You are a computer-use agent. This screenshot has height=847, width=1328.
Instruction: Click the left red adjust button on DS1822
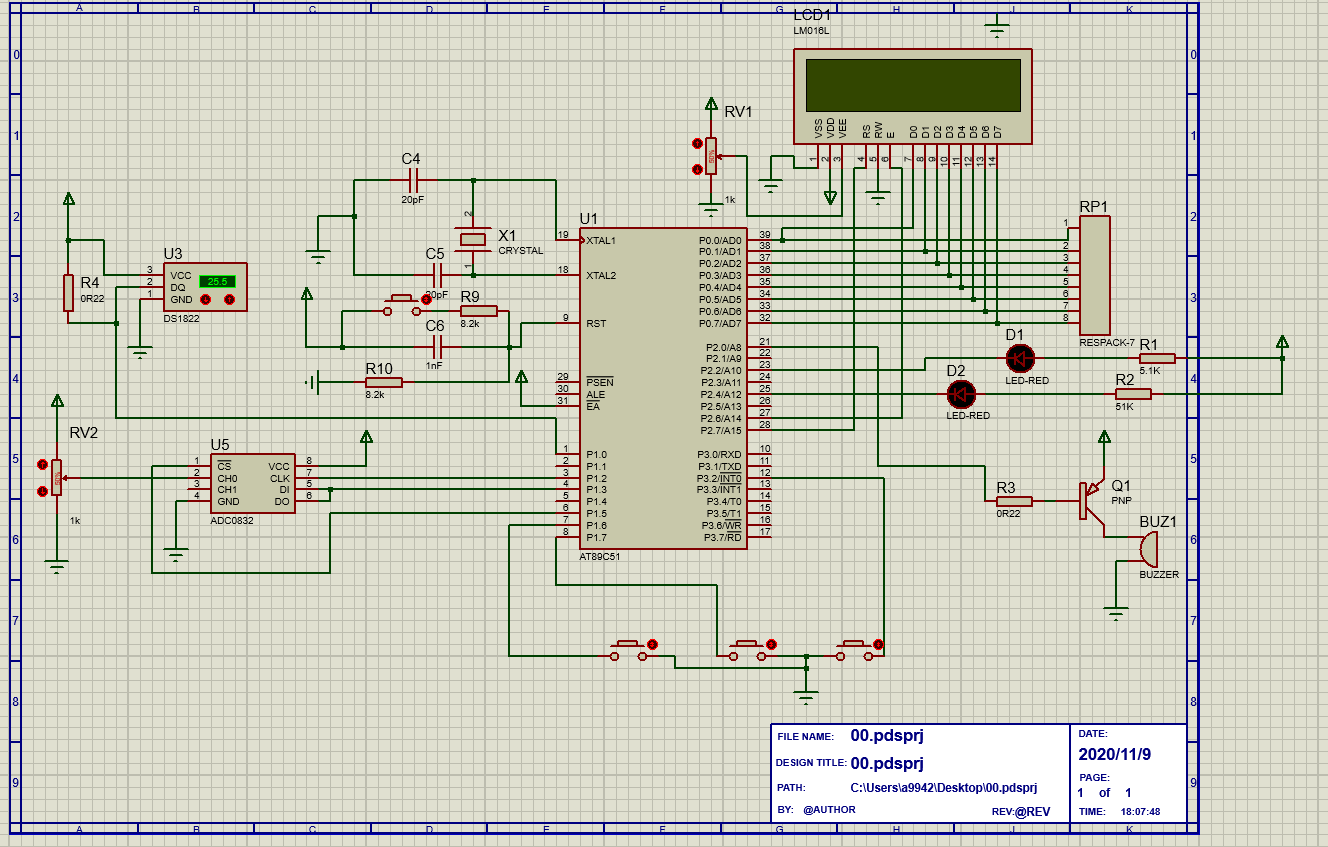[205, 299]
